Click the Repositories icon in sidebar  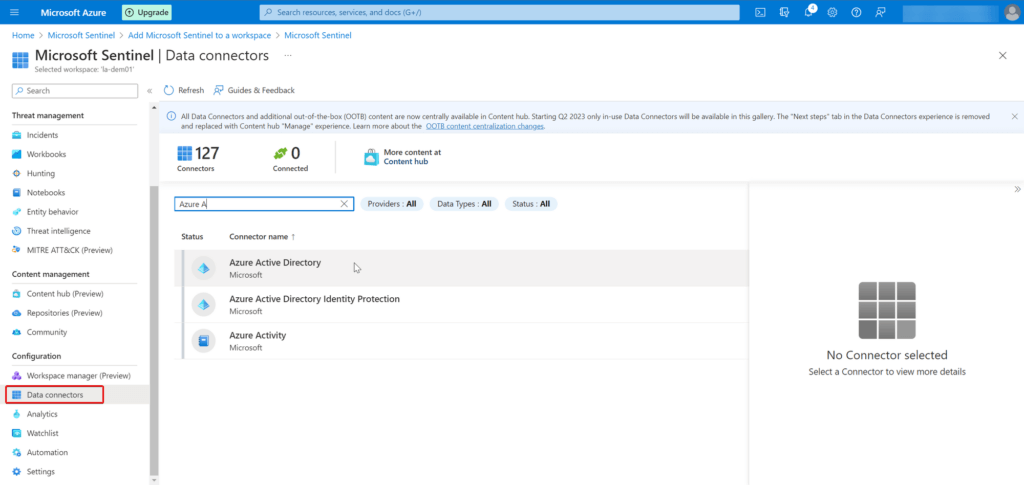pos(17,313)
